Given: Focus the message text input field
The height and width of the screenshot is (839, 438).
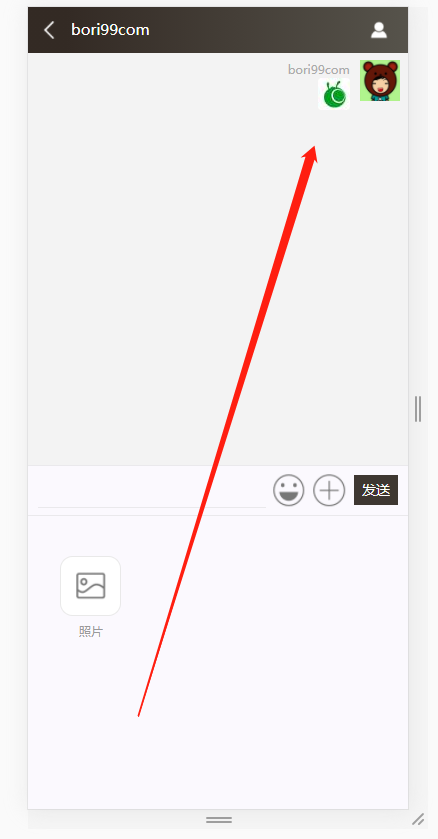Looking at the screenshot, I should click(152, 491).
